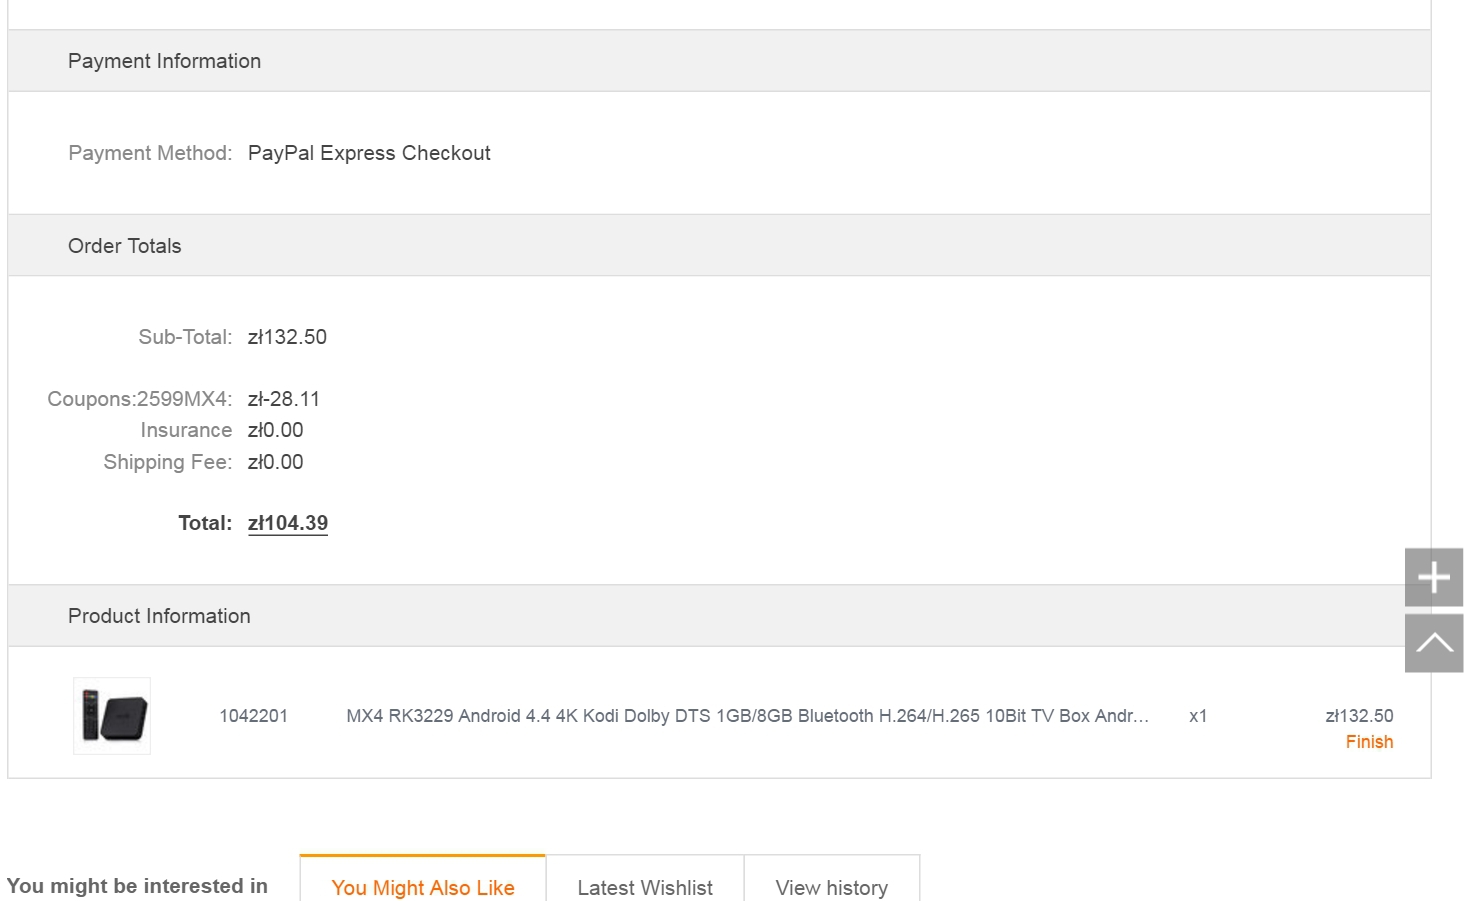This screenshot has height=901, width=1476.
Task: Click the PayPal Express Checkout text
Action: click(x=369, y=153)
